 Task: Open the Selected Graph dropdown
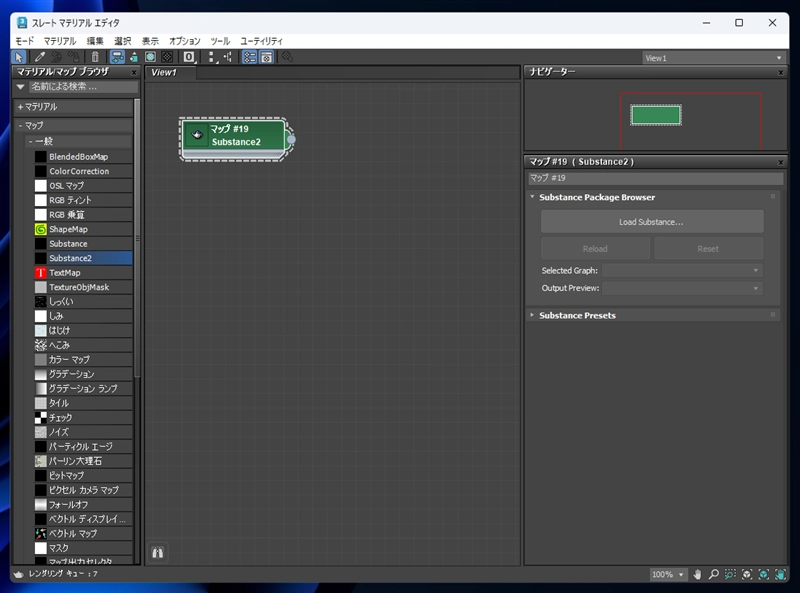pos(682,270)
